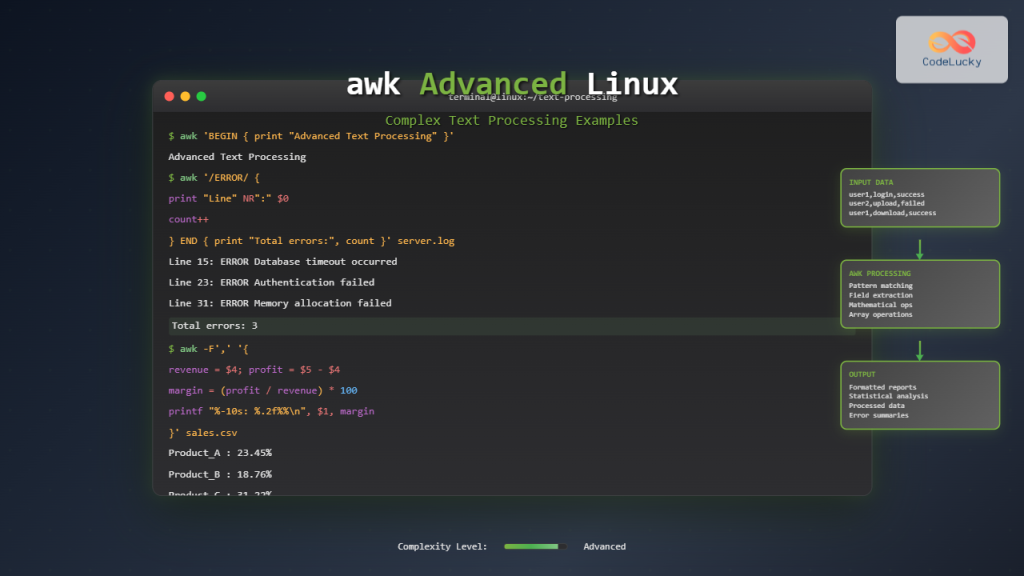This screenshot has height=576, width=1024.
Task: Open the INPUT DATA panel
Action: coord(919,197)
